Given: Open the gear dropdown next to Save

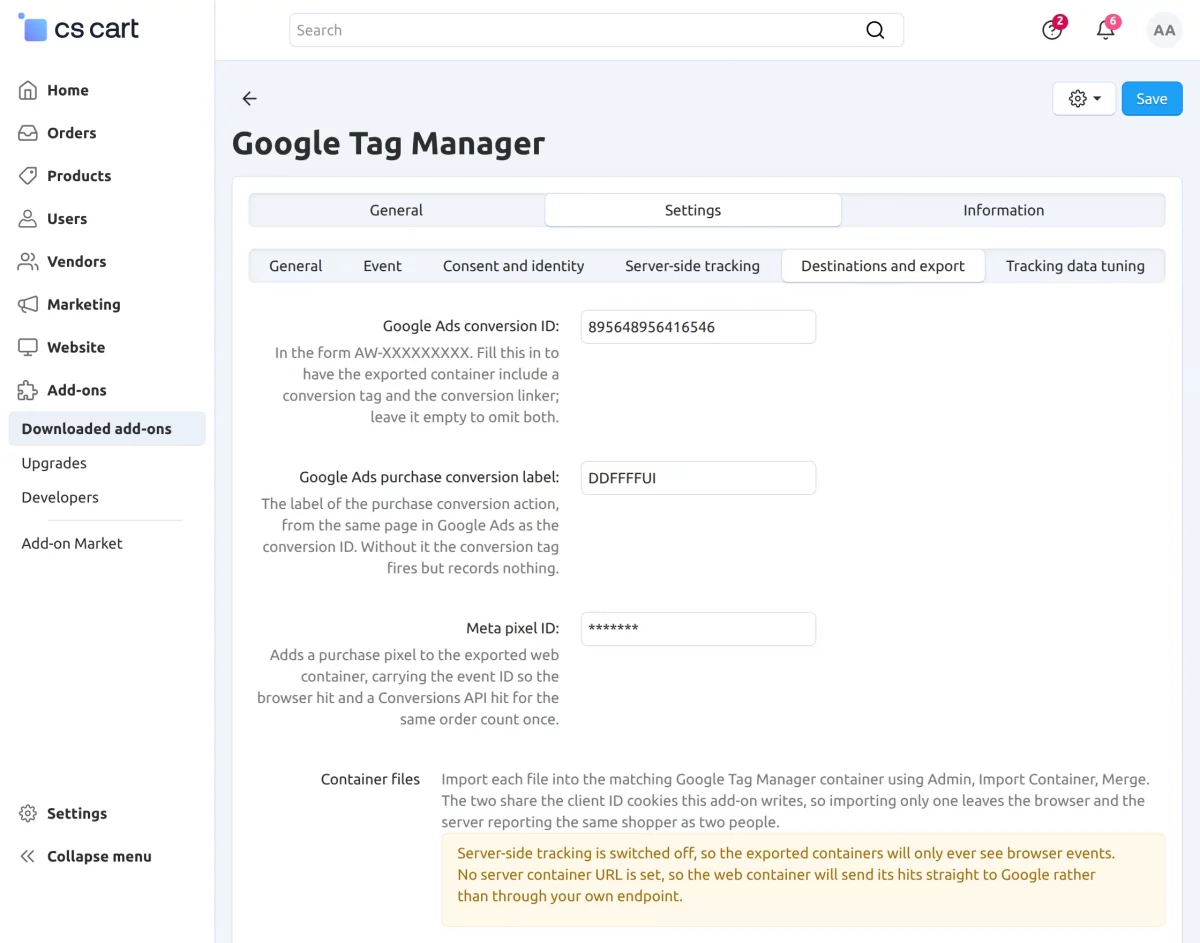Looking at the screenshot, I should pos(1084,99).
